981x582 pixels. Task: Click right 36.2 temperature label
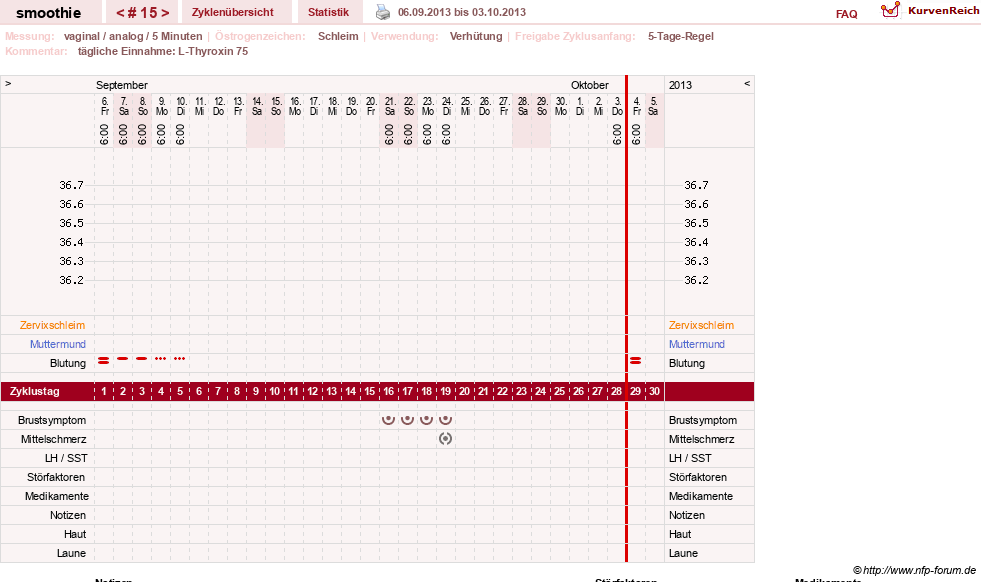coord(696,280)
